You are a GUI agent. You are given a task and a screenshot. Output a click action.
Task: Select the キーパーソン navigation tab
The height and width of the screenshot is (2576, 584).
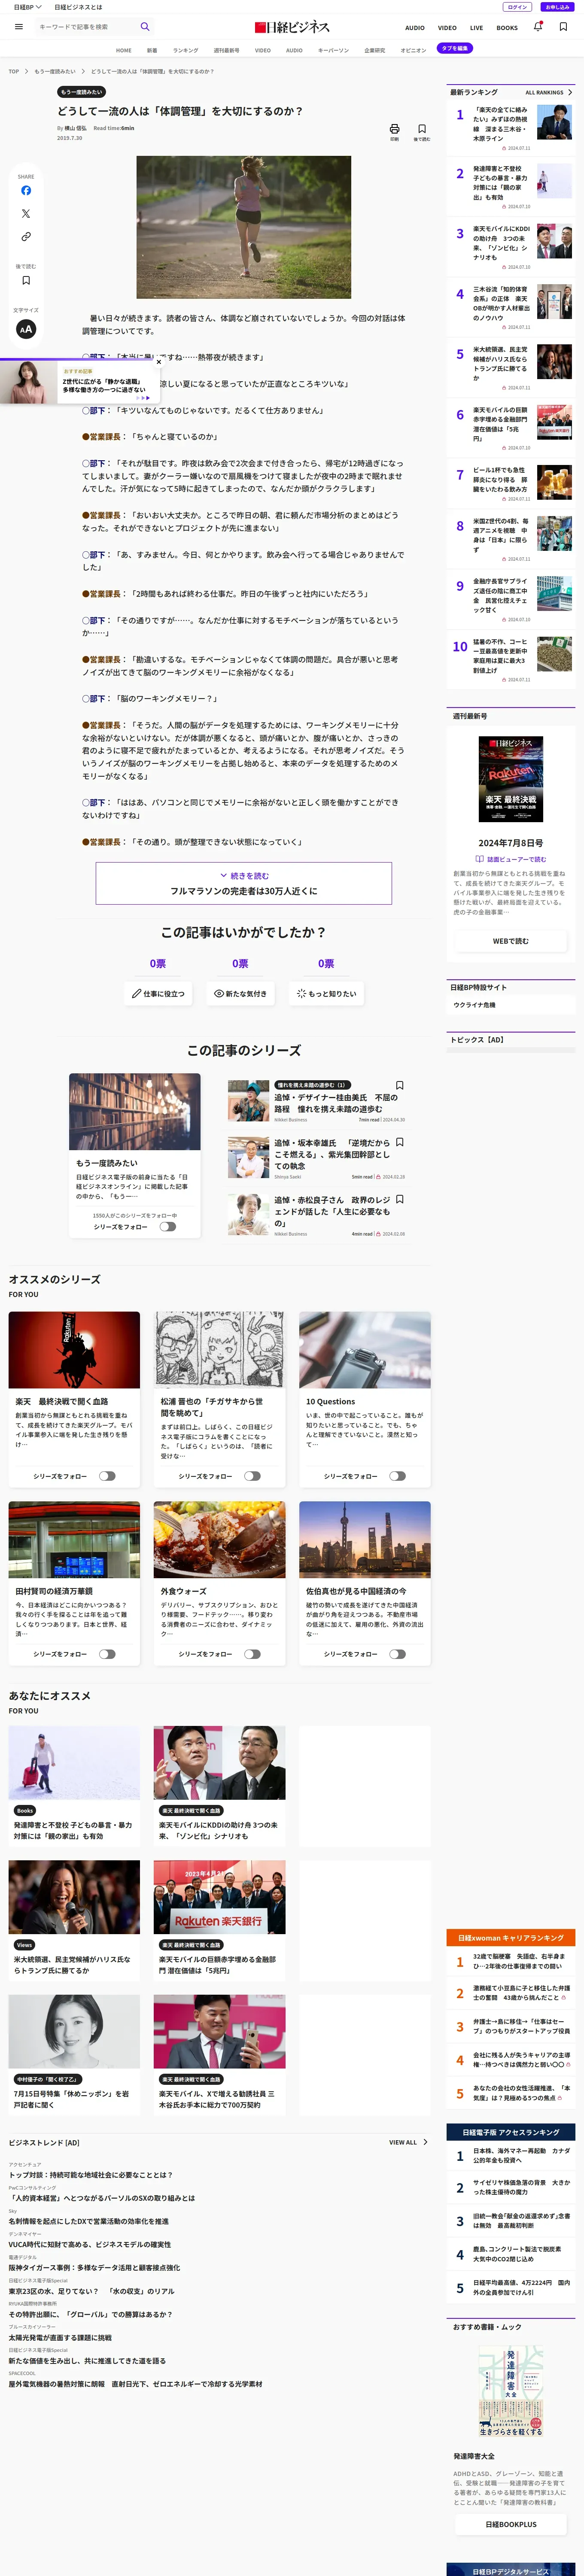pyautogui.click(x=333, y=50)
